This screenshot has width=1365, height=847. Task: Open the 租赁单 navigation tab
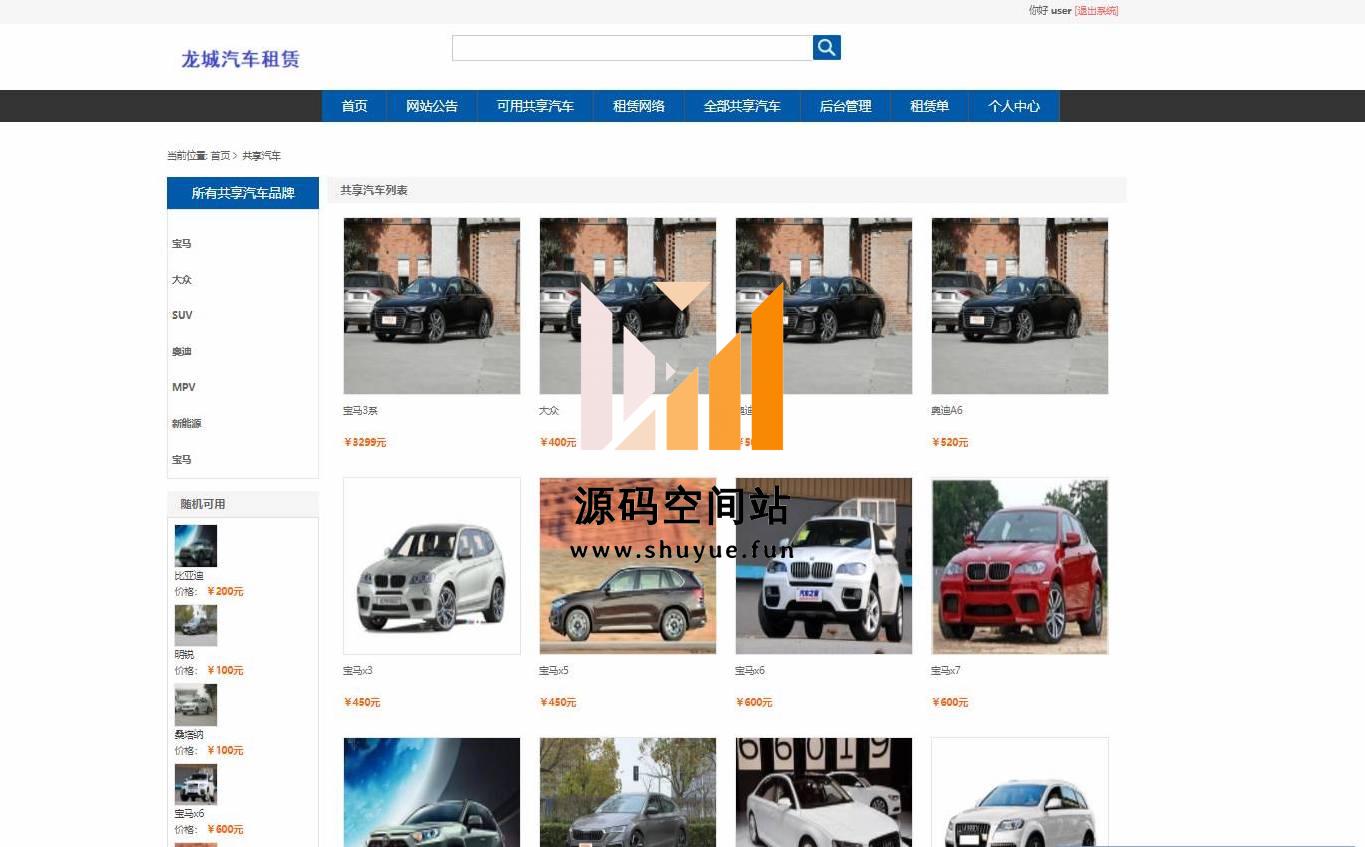(929, 106)
